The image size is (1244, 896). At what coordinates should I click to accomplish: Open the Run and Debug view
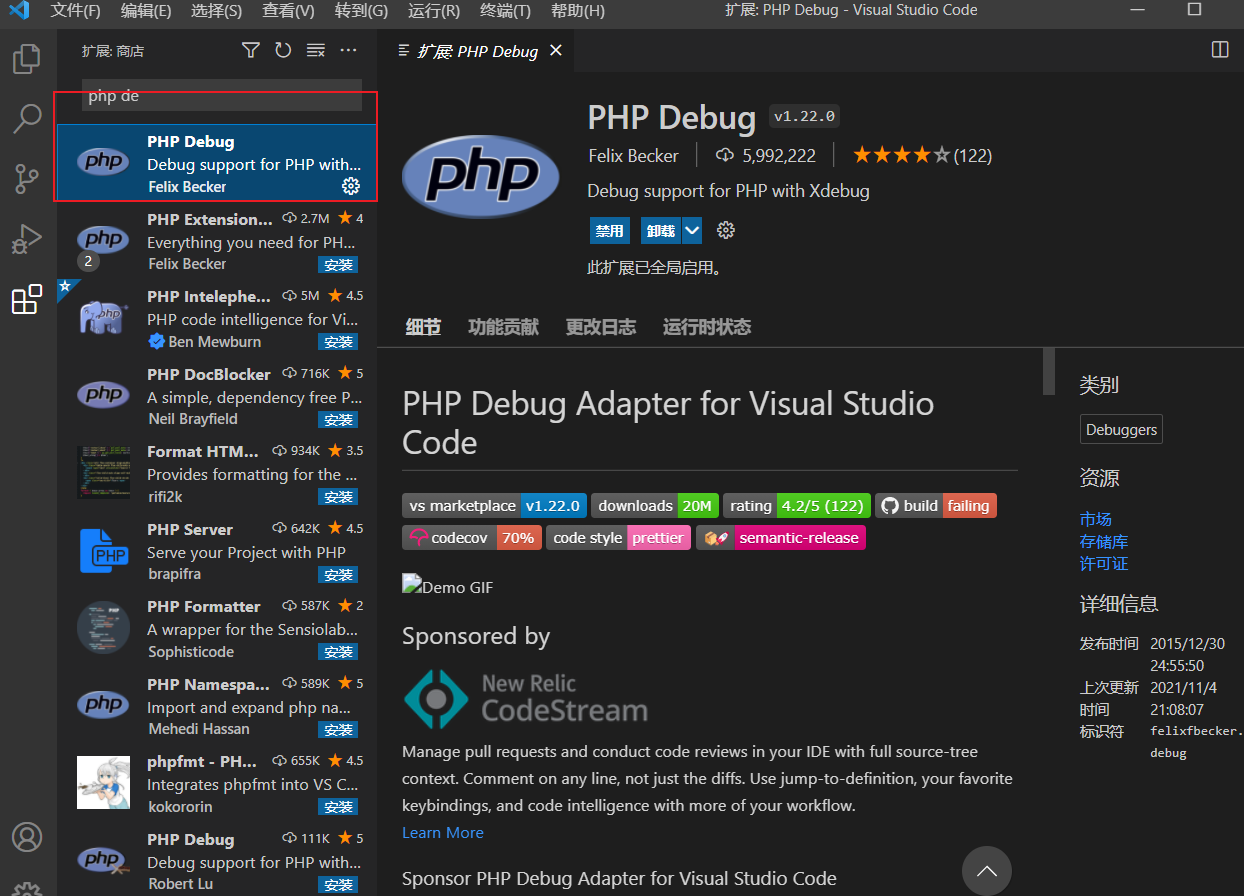click(27, 239)
